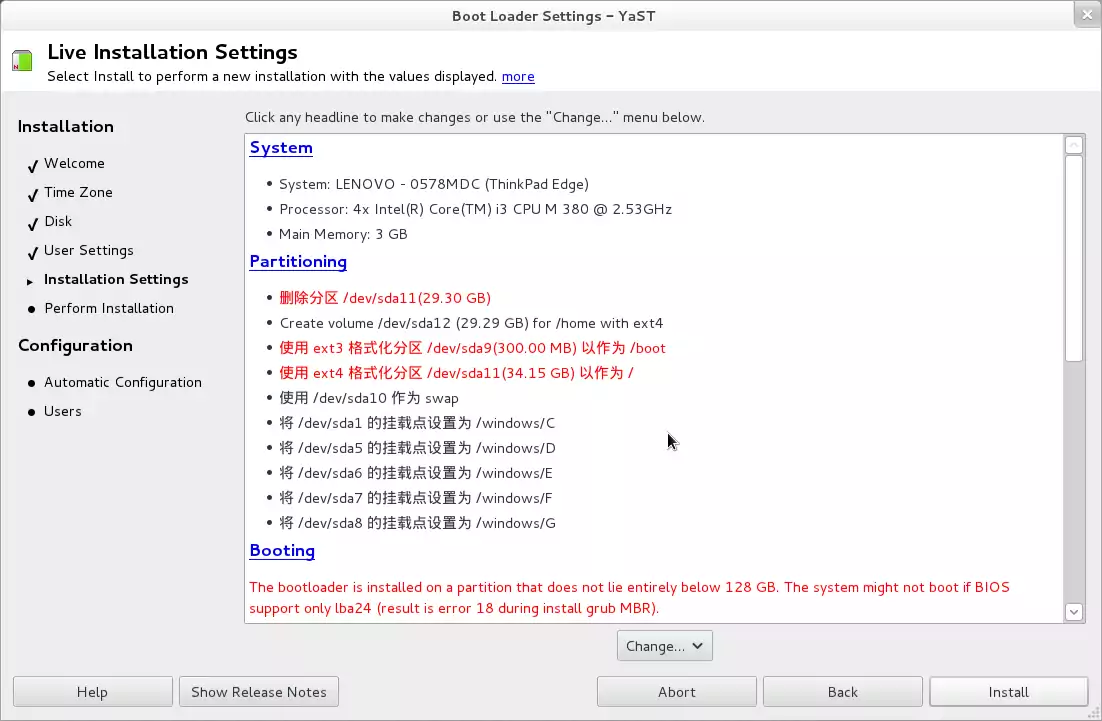Click the Time Zone step in sidebar
Screen dimensions: 1102x721
pyautogui.click(x=78, y=193)
